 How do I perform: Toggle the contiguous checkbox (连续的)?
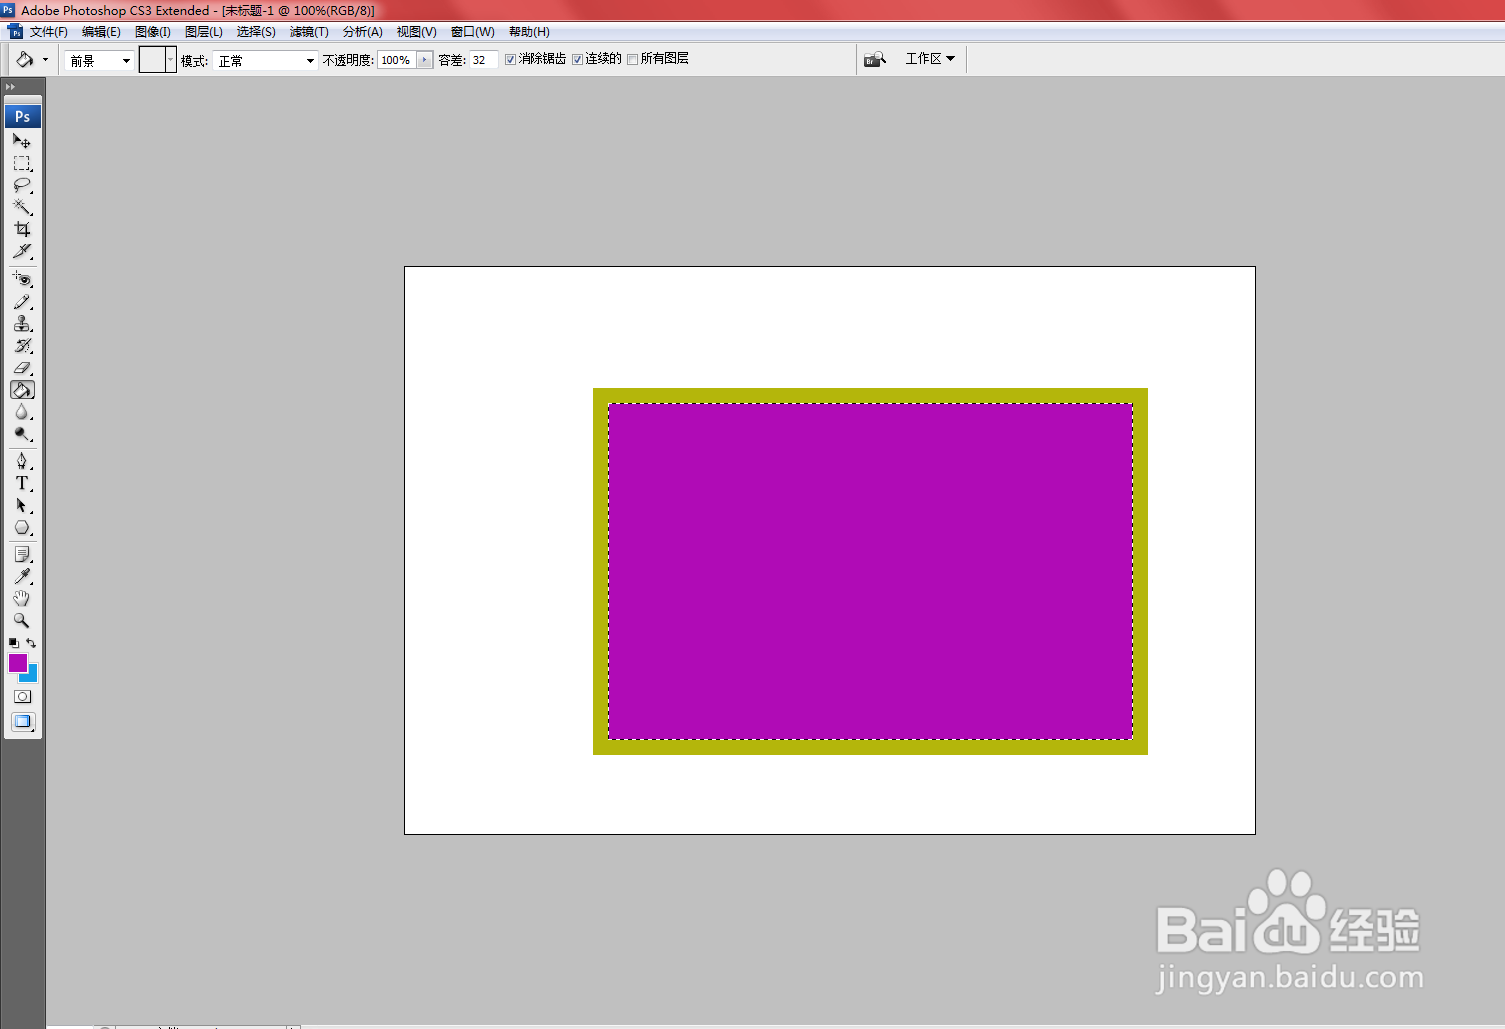click(577, 59)
